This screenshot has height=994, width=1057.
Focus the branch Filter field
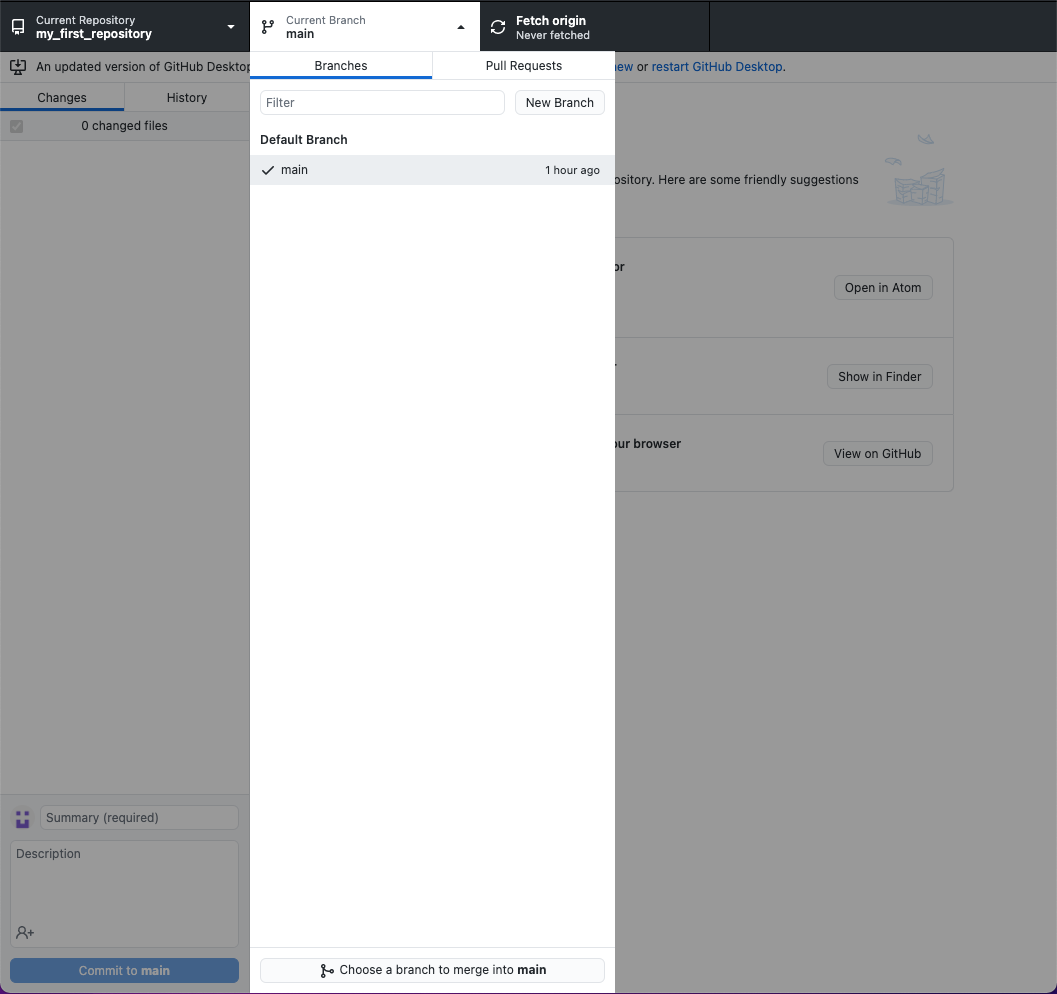(382, 102)
